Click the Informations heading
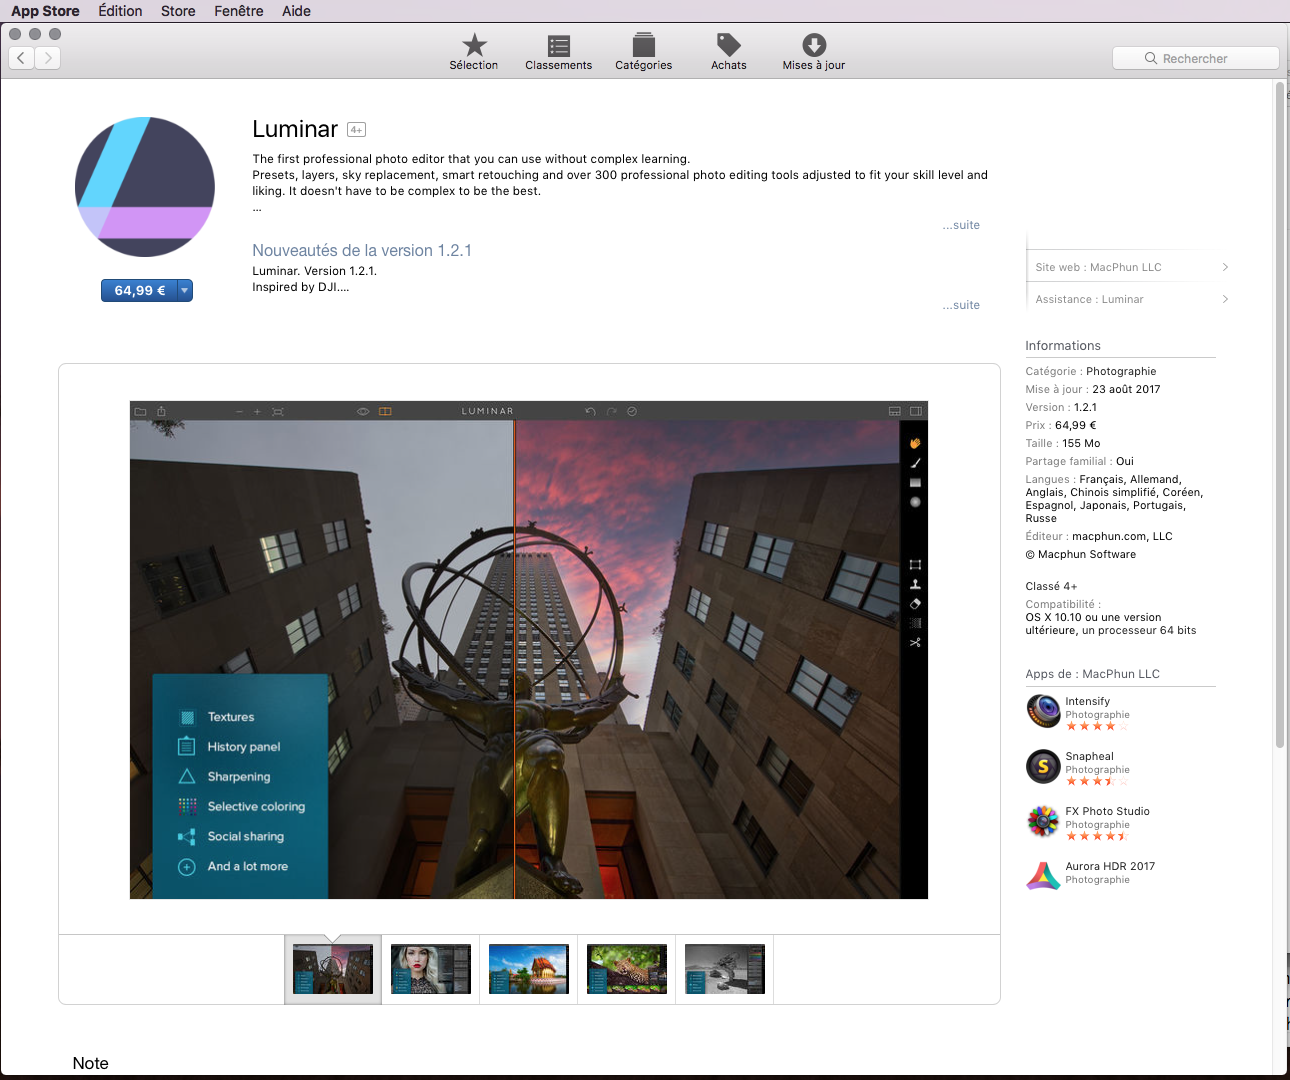Screen dimensions: 1290x1080 coord(1063,346)
